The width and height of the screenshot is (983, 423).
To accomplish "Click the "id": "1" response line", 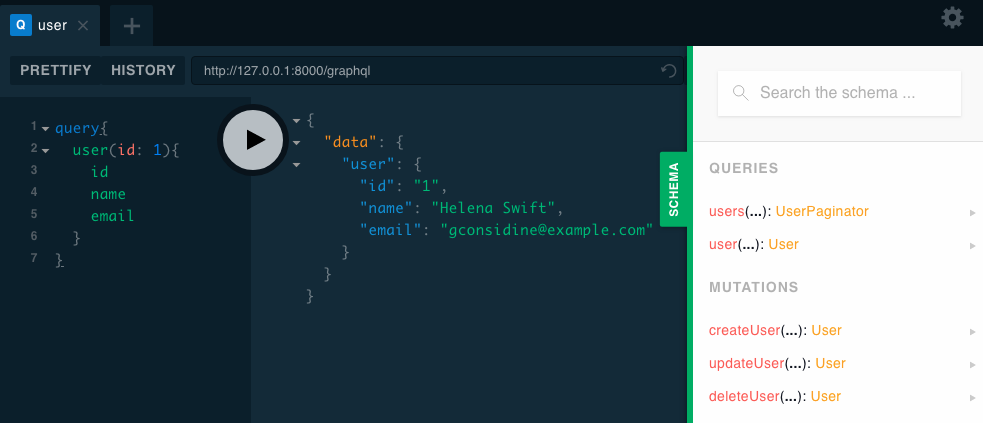I will [402, 186].
